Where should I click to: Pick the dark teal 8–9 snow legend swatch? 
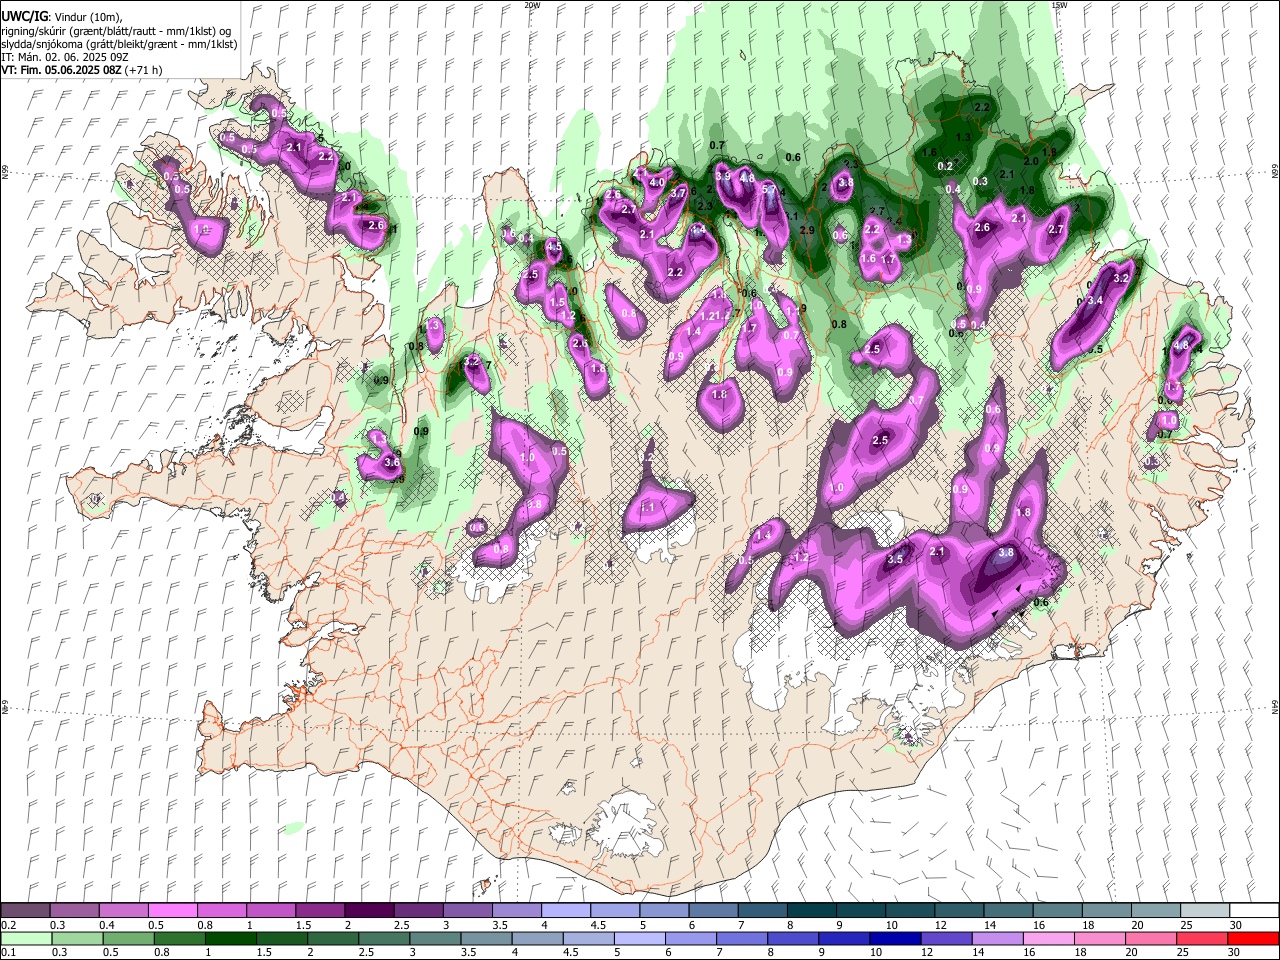(811, 911)
